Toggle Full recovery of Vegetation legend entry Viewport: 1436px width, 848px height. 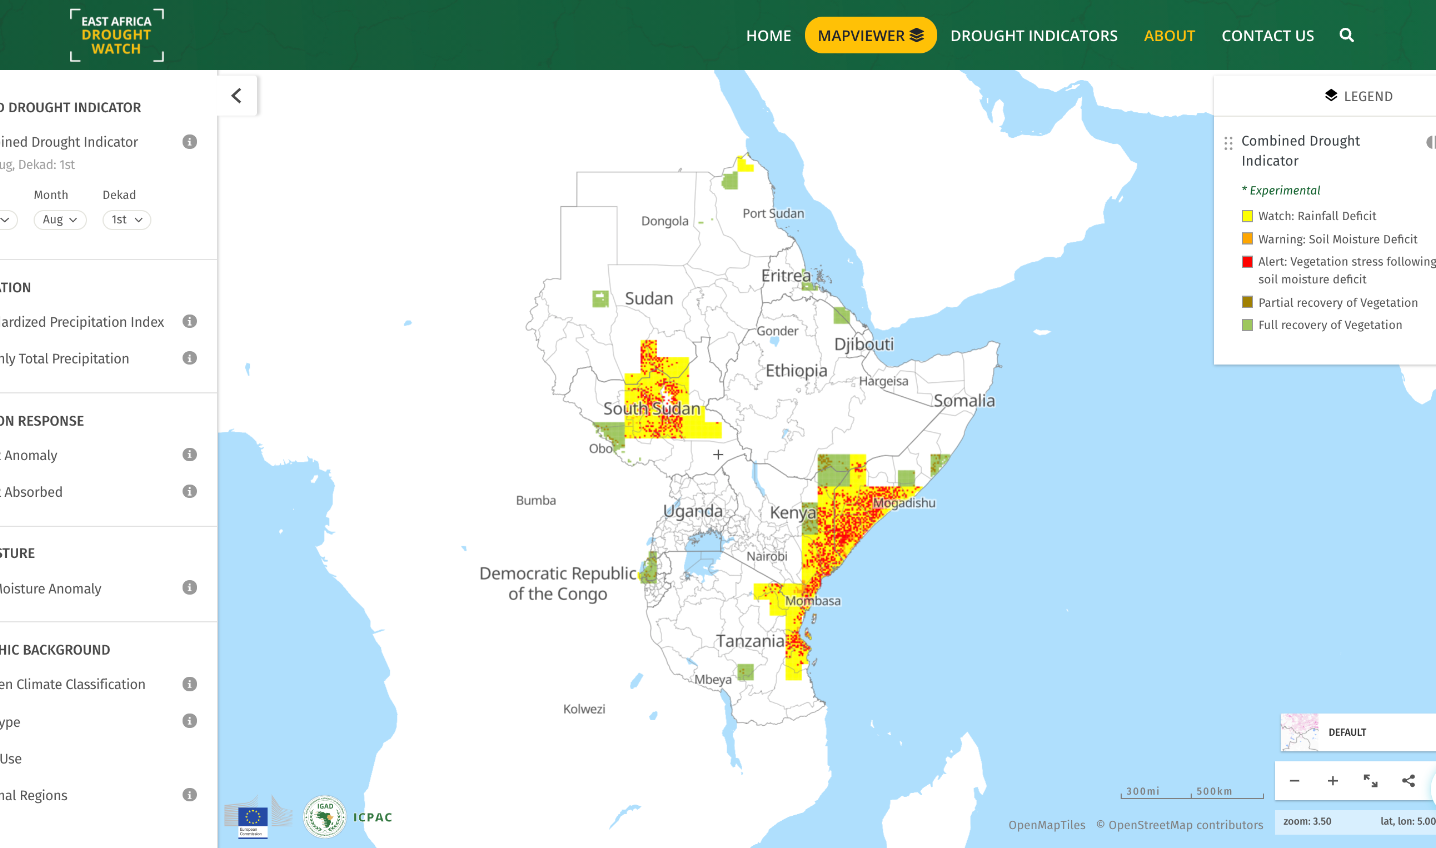pos(1246,325)
